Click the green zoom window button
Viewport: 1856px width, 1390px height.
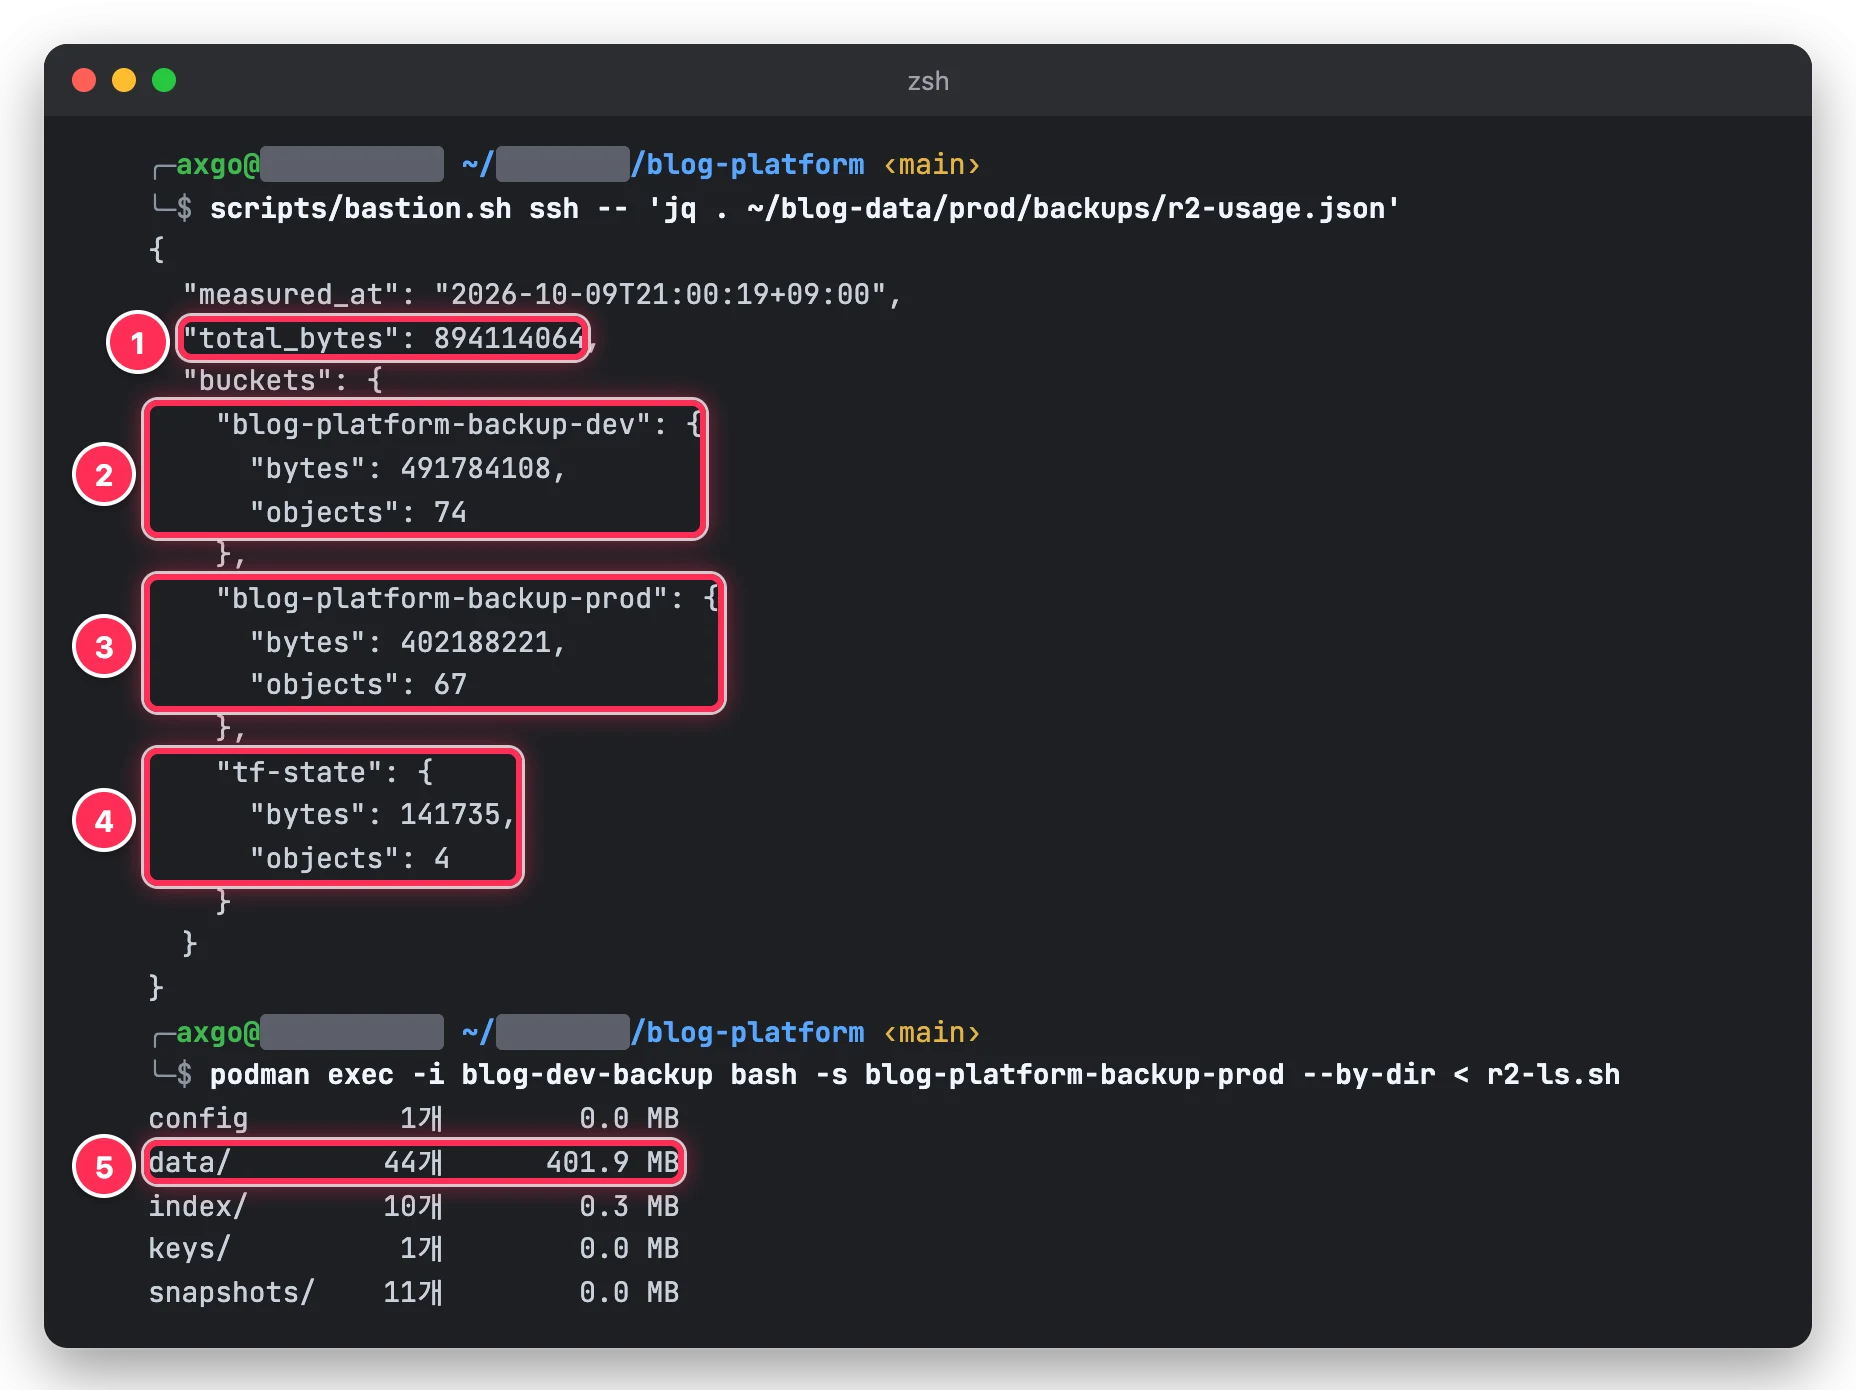pyautogui.click(x=164, y=80)
